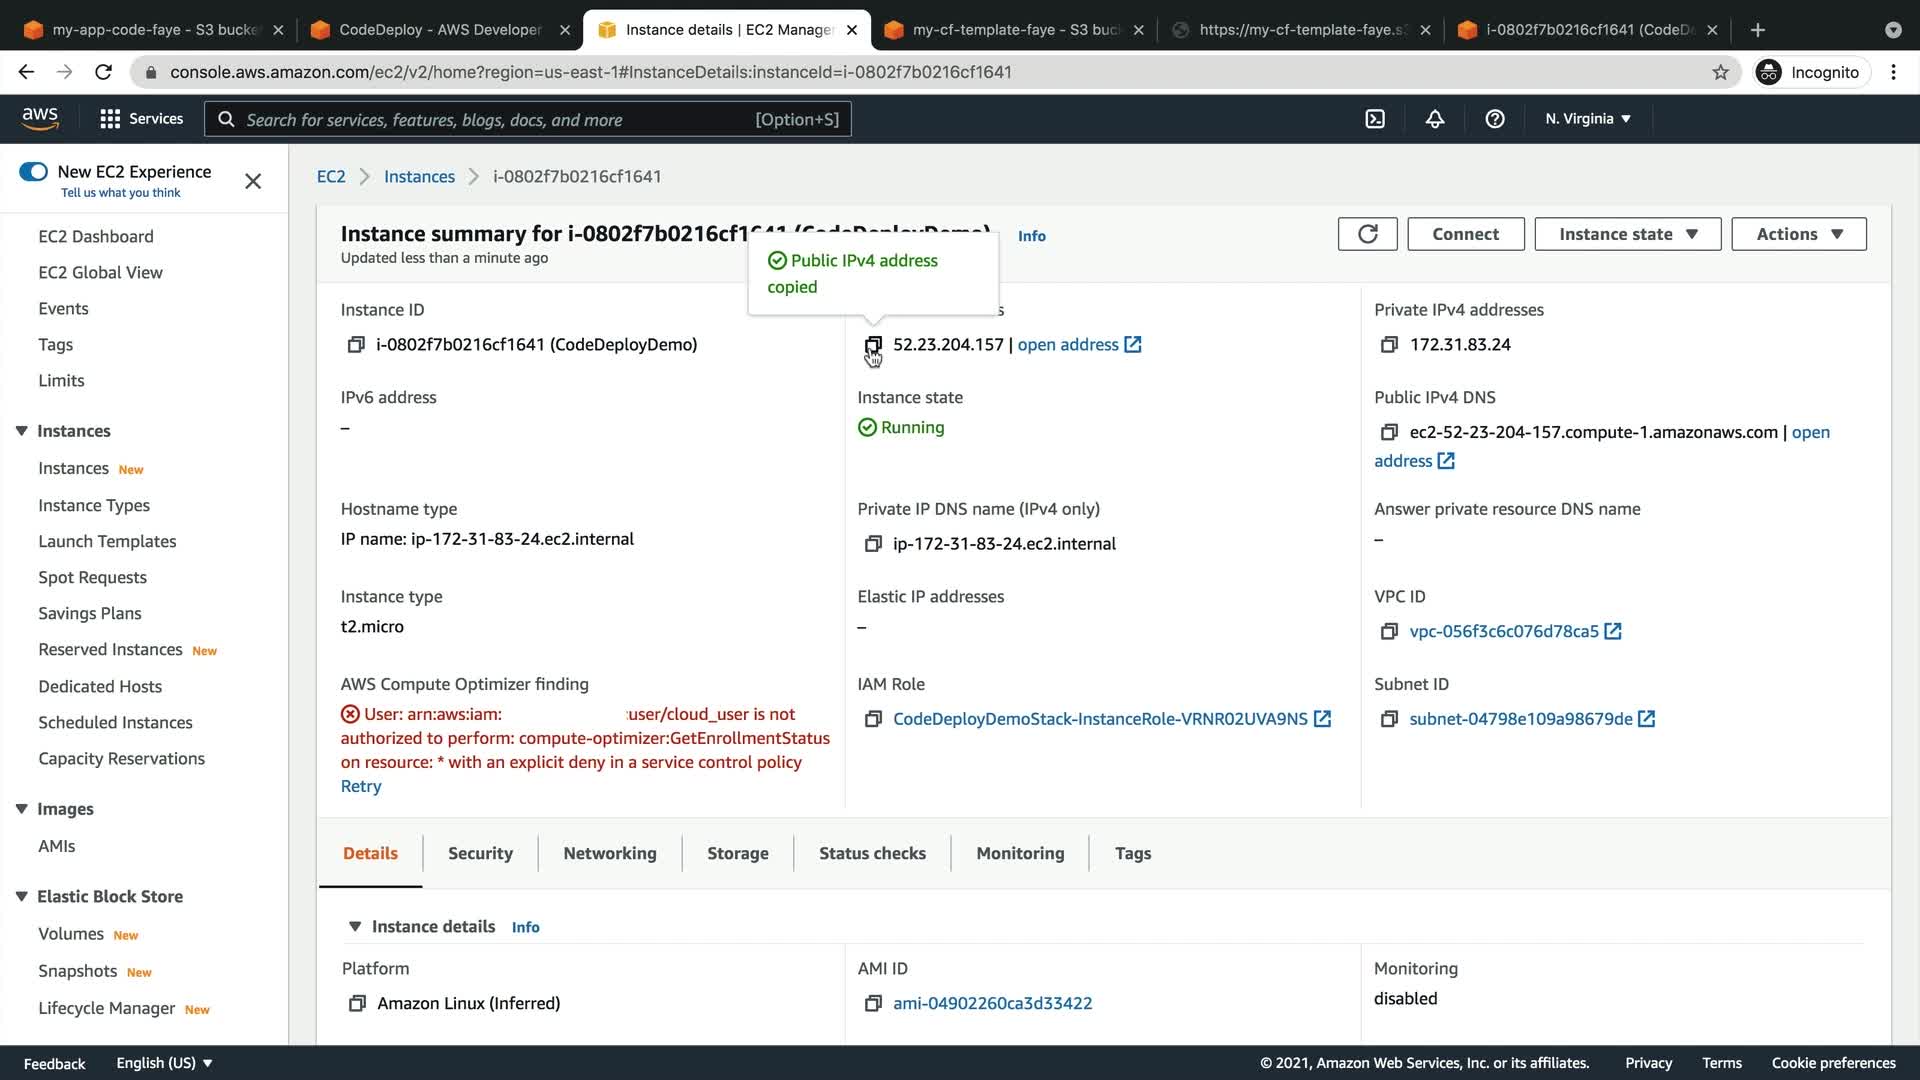Switch to the Networking tab

click(609, 853)
